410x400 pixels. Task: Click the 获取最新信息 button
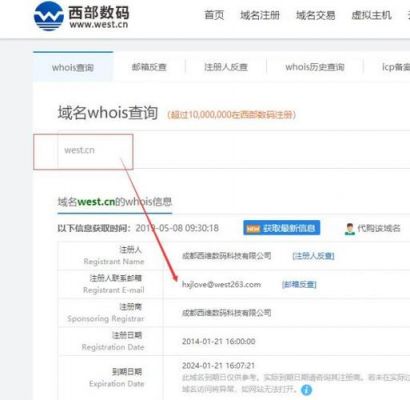282,228
